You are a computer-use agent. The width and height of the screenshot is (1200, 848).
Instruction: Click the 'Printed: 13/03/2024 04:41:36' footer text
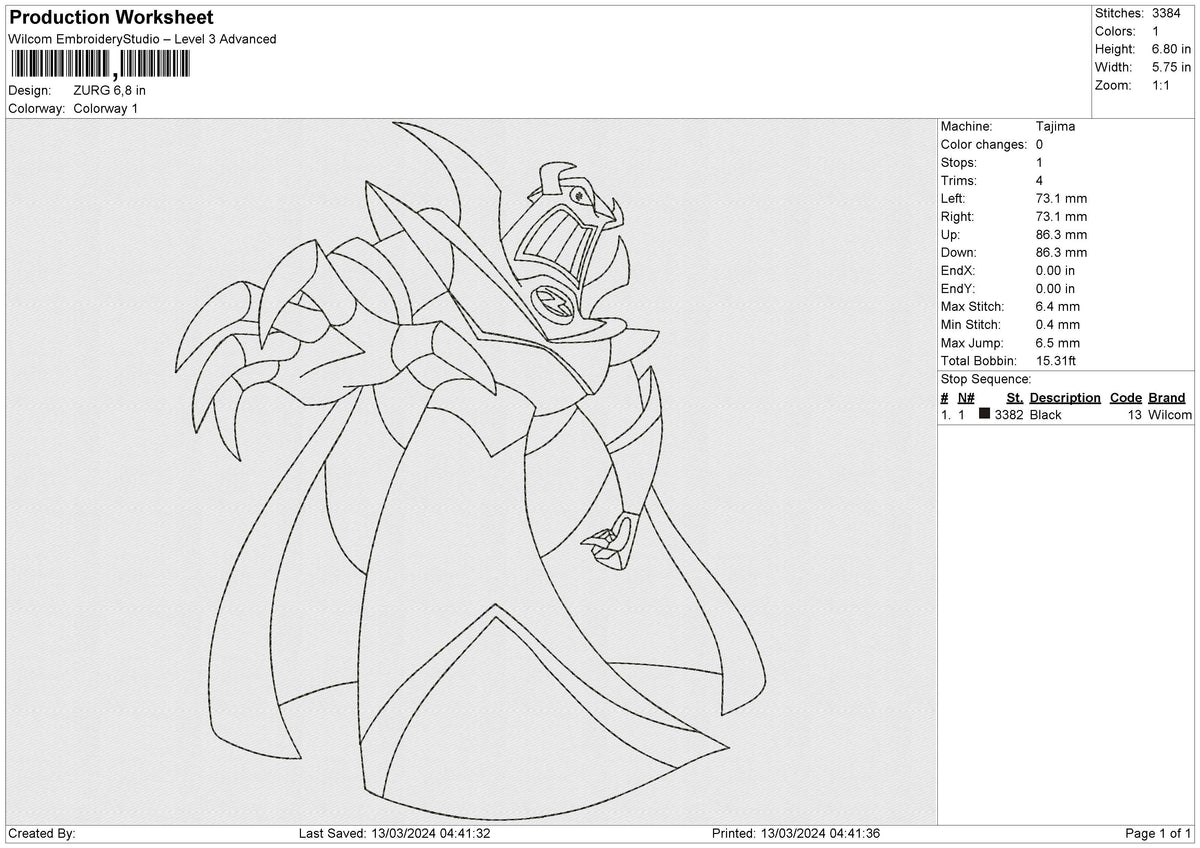tap(796, 833)
